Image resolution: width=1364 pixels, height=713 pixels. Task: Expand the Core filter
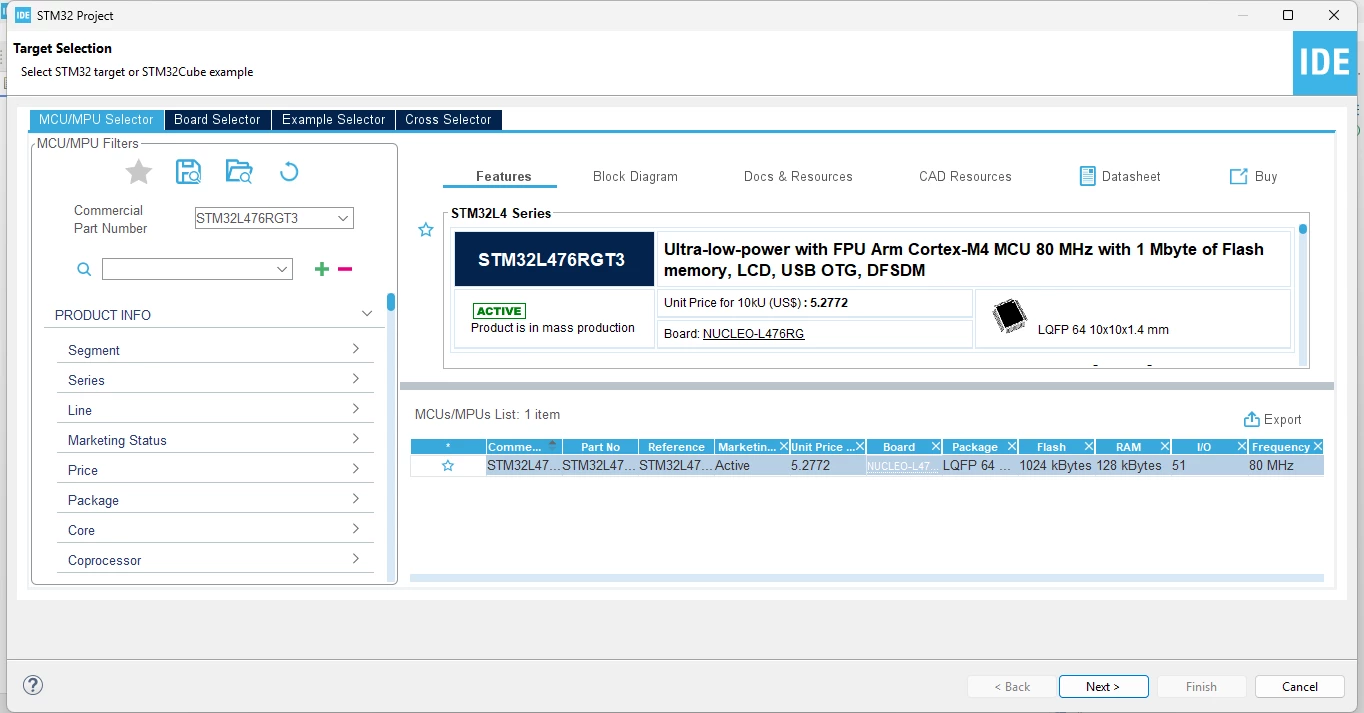pyautogui.click(x=356, y=529)
